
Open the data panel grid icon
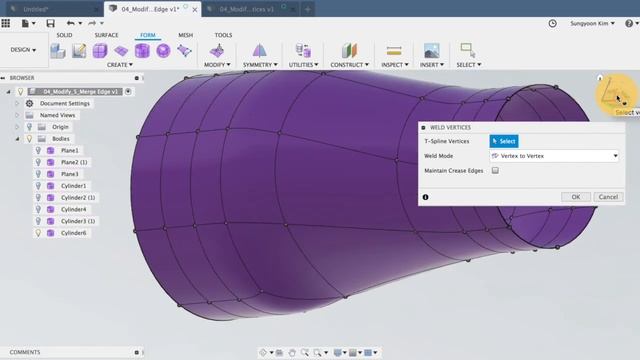click(x=6, y=23)
